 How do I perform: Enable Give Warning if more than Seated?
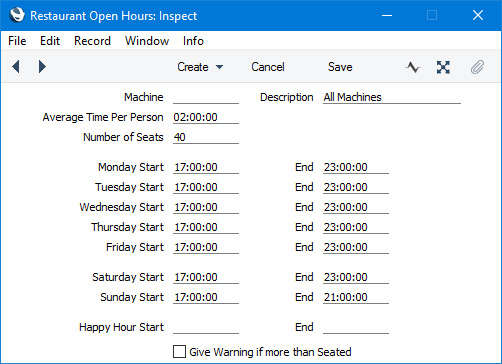click(179, 352)
